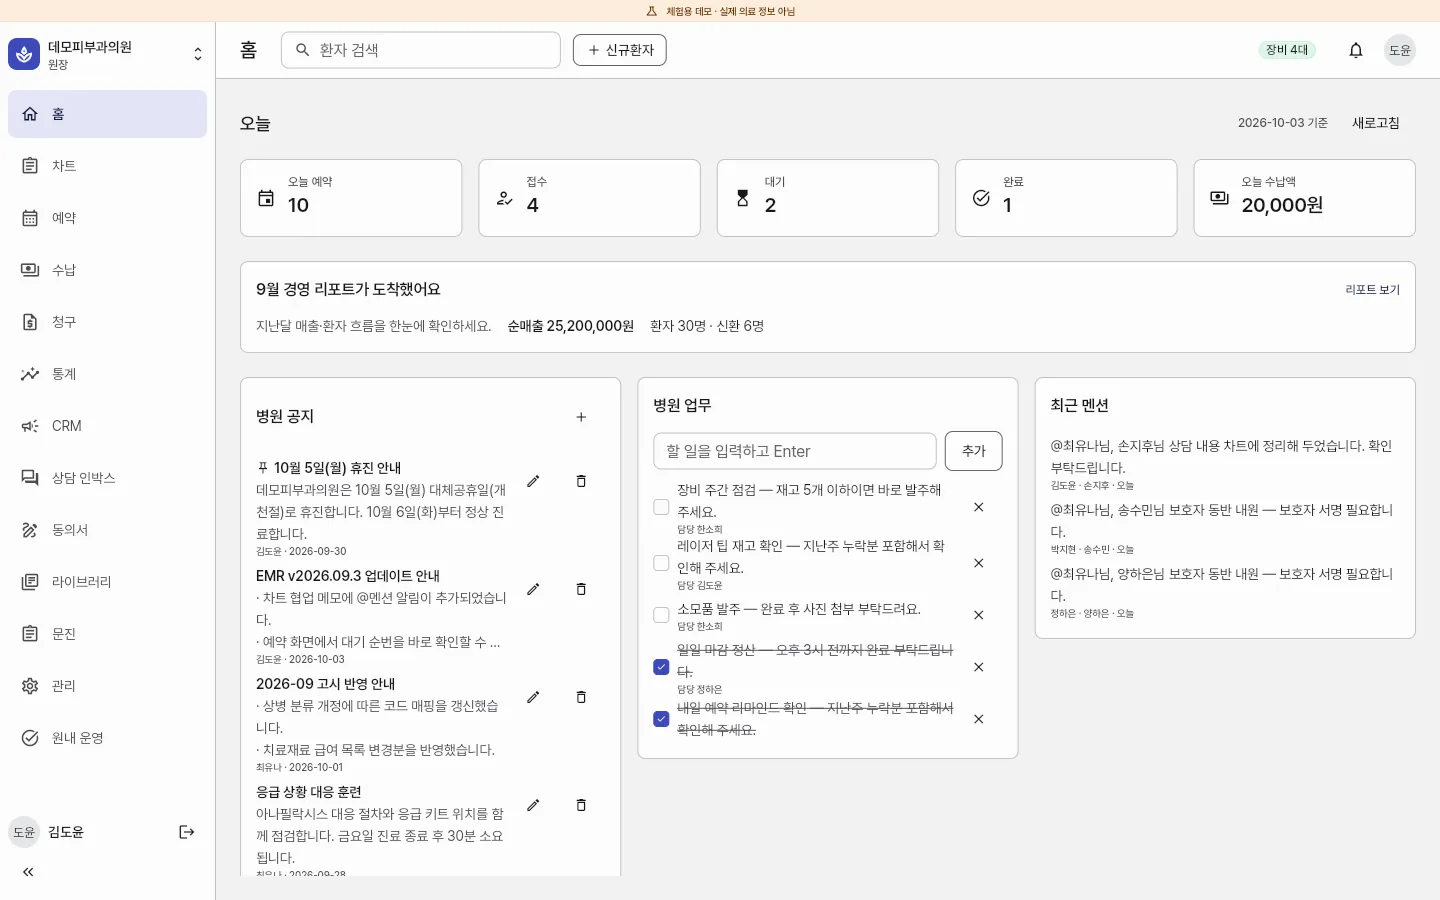Click the 대기 hourglass icon
The height and width of the screenshot is (900, 1440).
pyautogui.click(x=743, y=198)
